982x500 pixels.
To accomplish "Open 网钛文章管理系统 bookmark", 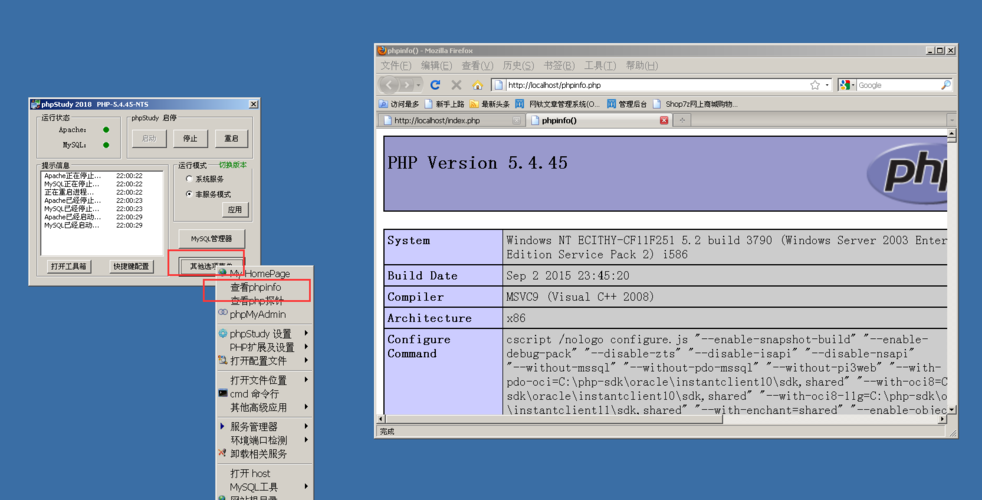I will [x=557, y=104].
